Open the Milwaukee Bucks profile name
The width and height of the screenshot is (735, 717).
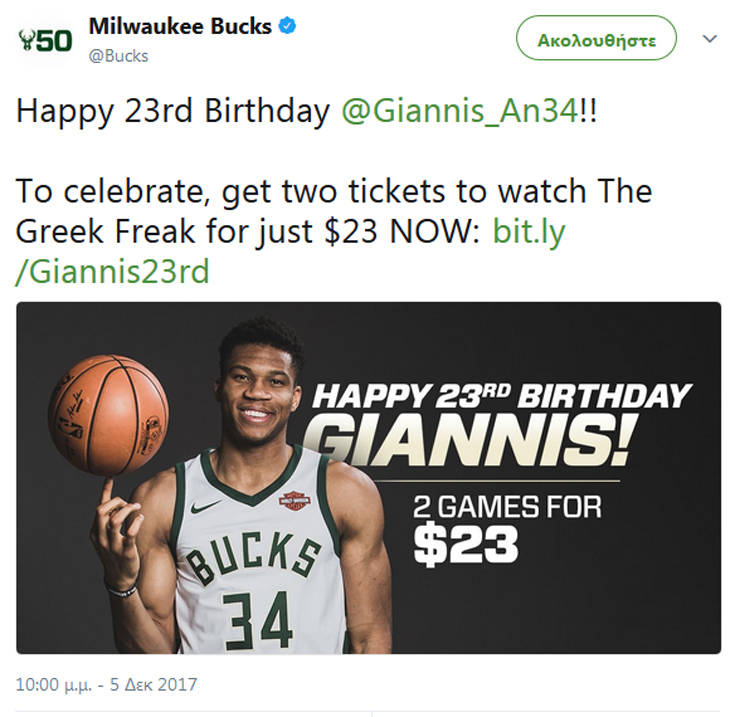click(180, 27)
